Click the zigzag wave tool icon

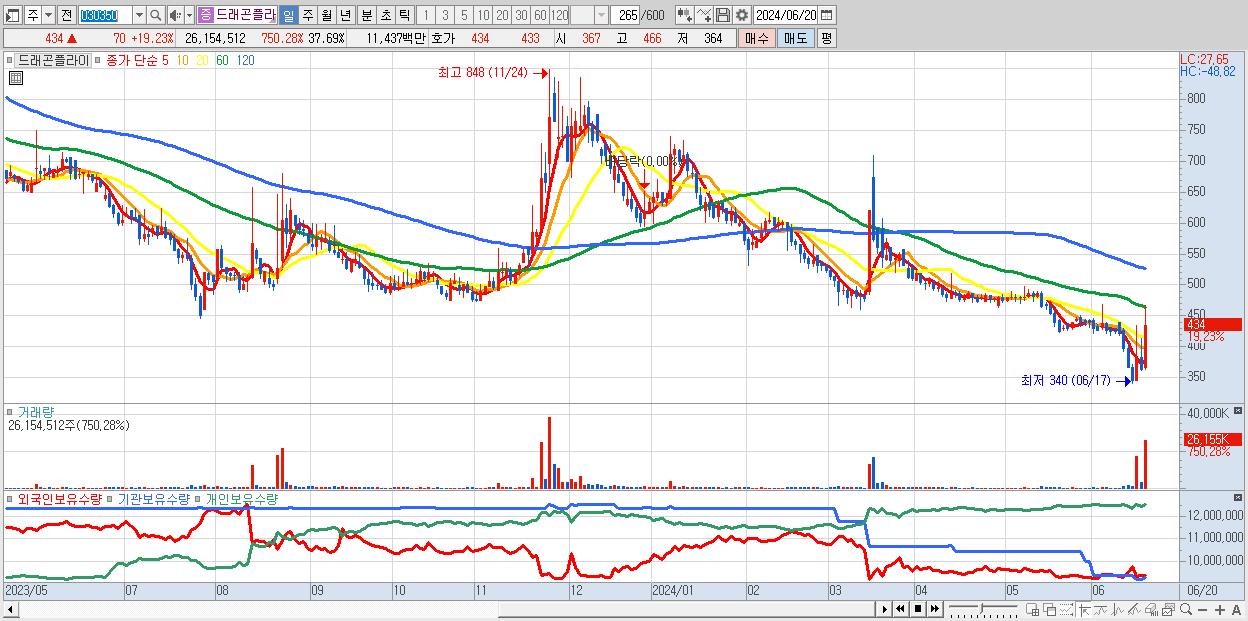click(1118, 609)
